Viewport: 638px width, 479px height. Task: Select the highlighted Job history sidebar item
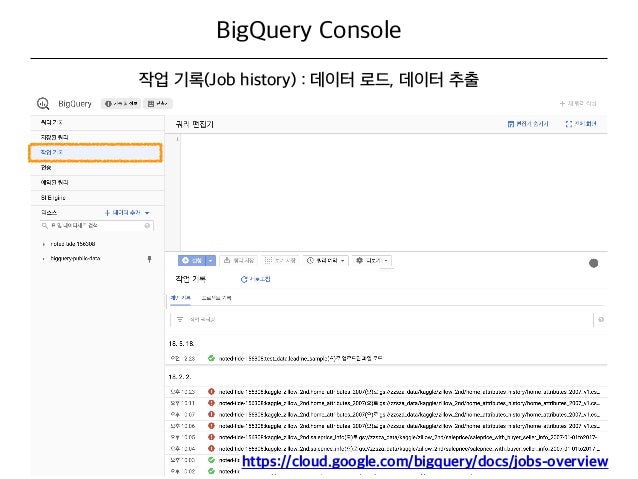[x=95, y=152]
